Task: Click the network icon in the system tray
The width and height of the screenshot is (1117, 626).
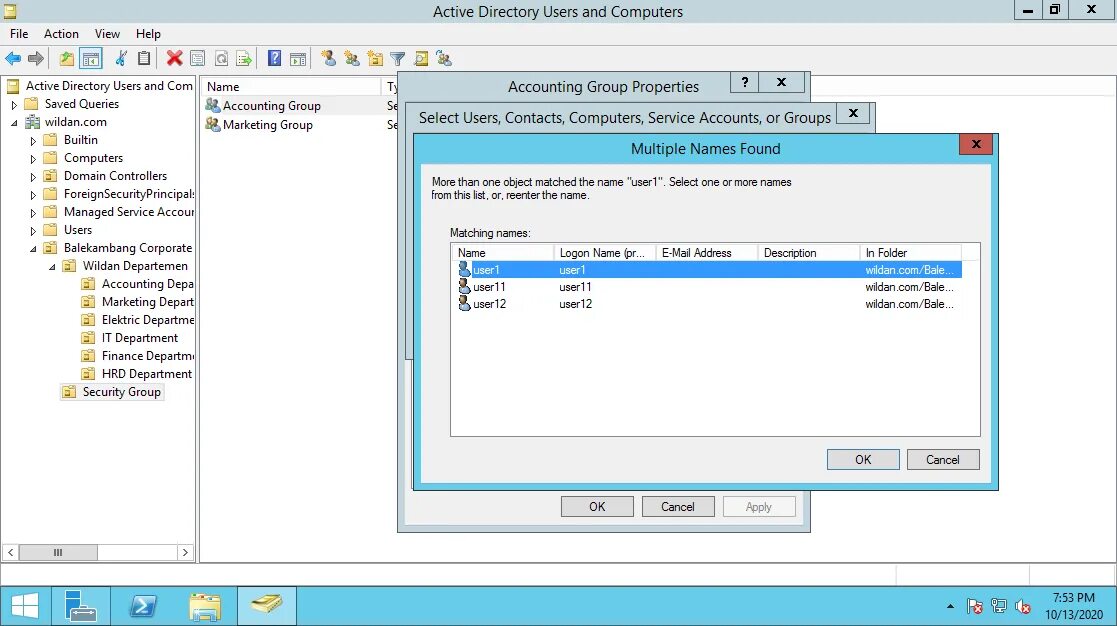Action: pos(999,606)
